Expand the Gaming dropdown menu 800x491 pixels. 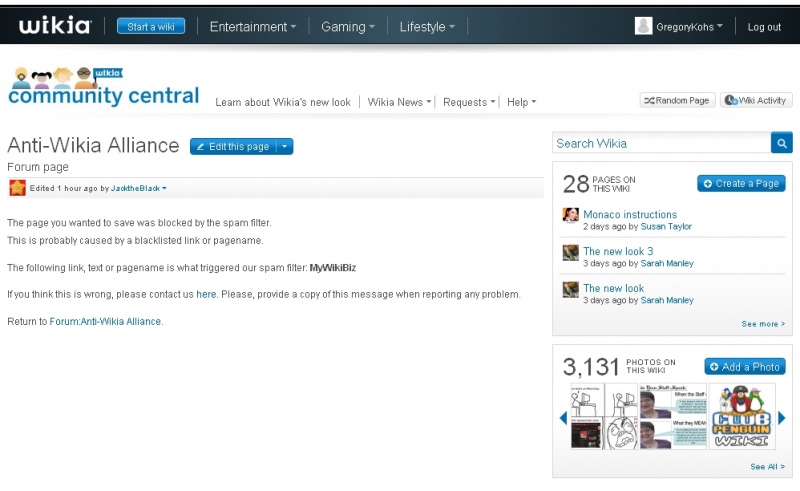point(348,27)
